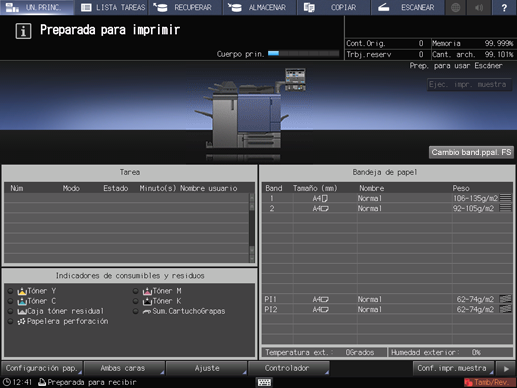Screen dimensions: 517x388
Task: Click the Tarea list scrollbar
Action: (252, 228)
